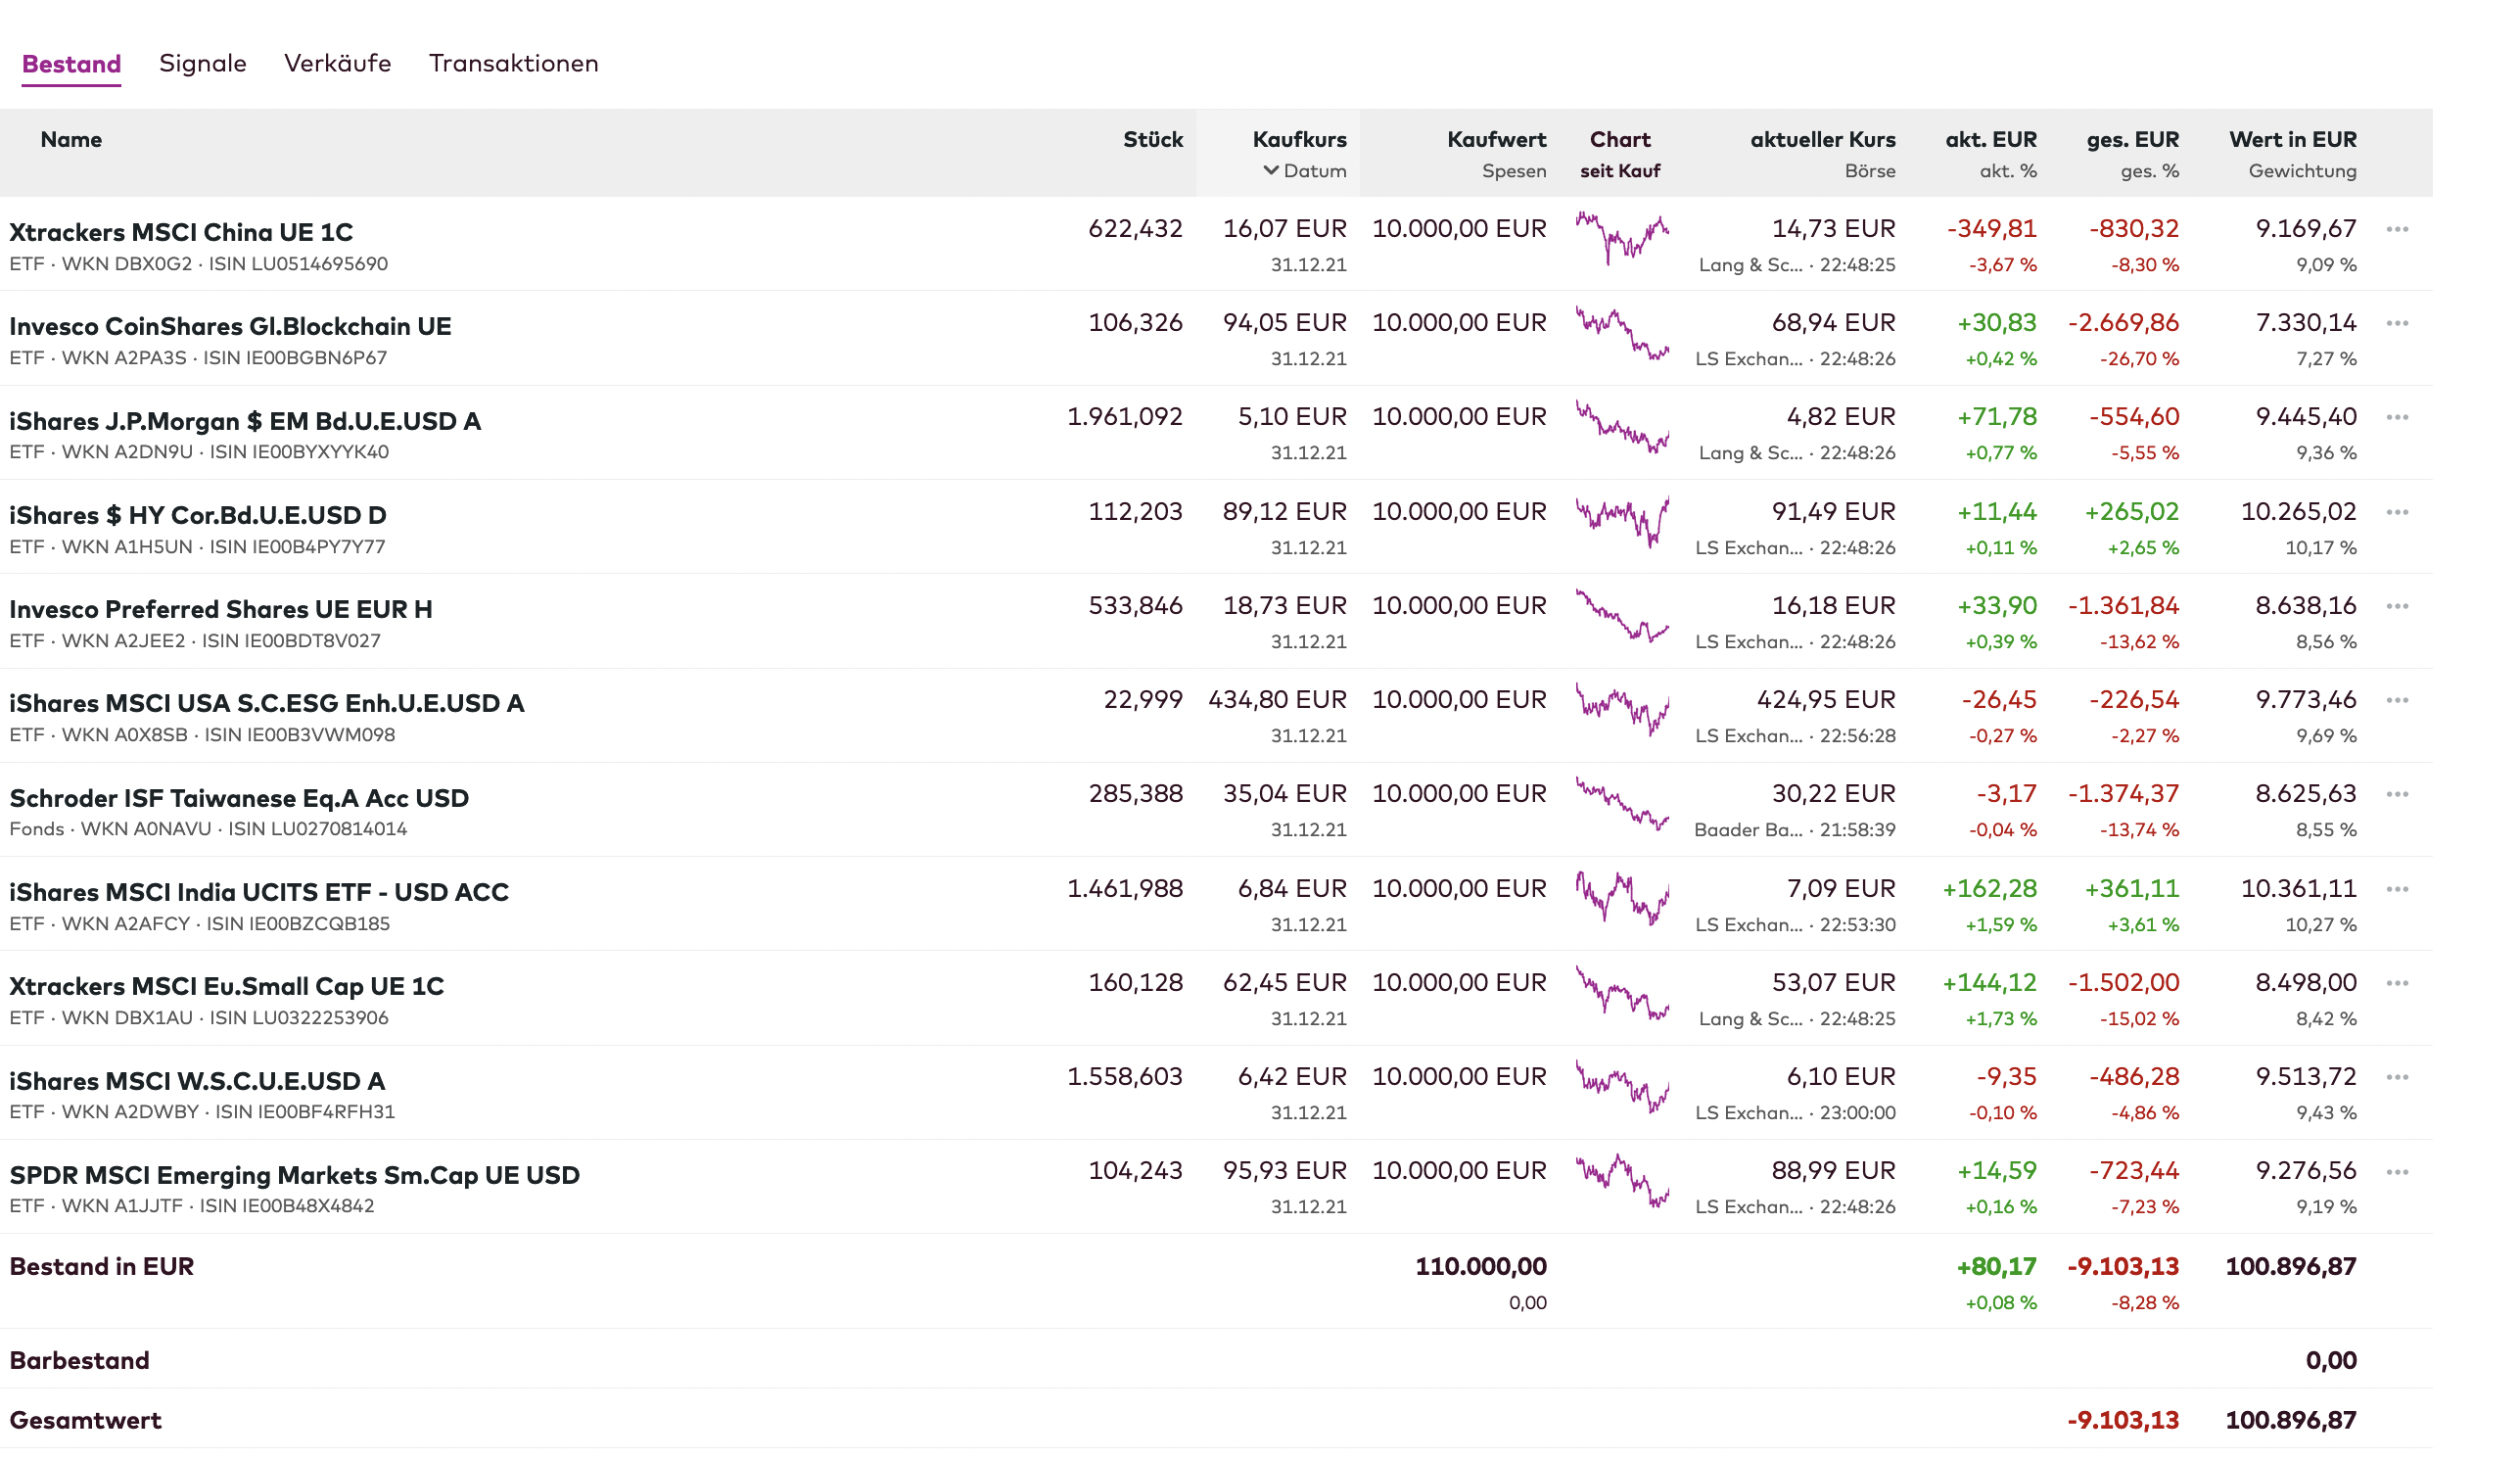Click the 'seit Kauf' chart header option
This screenshot has width=2520, height=1459.
[1619, 171]
